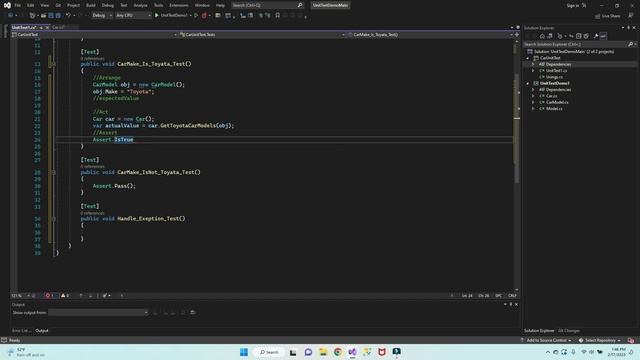The height and width of the screenshot is (360, 640).
Task: Click 0 references link above CarMake_Is_Toyota_Test
Action: pyautogui.click(x=93, y=58)
